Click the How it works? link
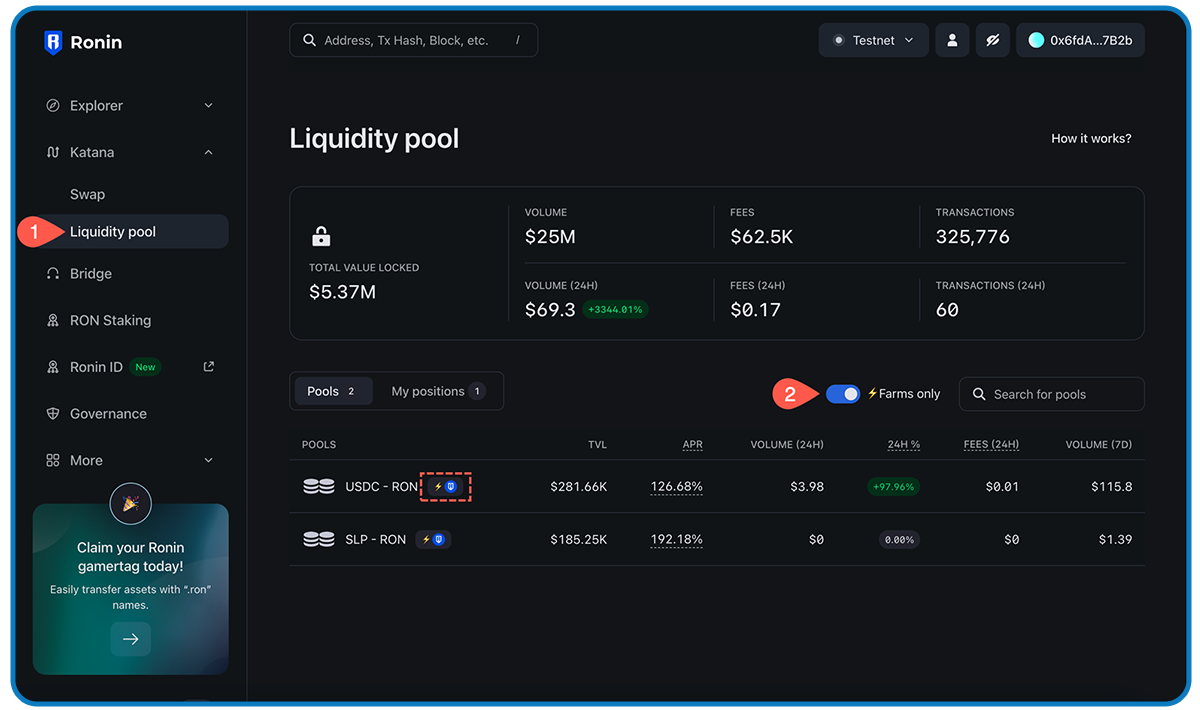 1091,138
